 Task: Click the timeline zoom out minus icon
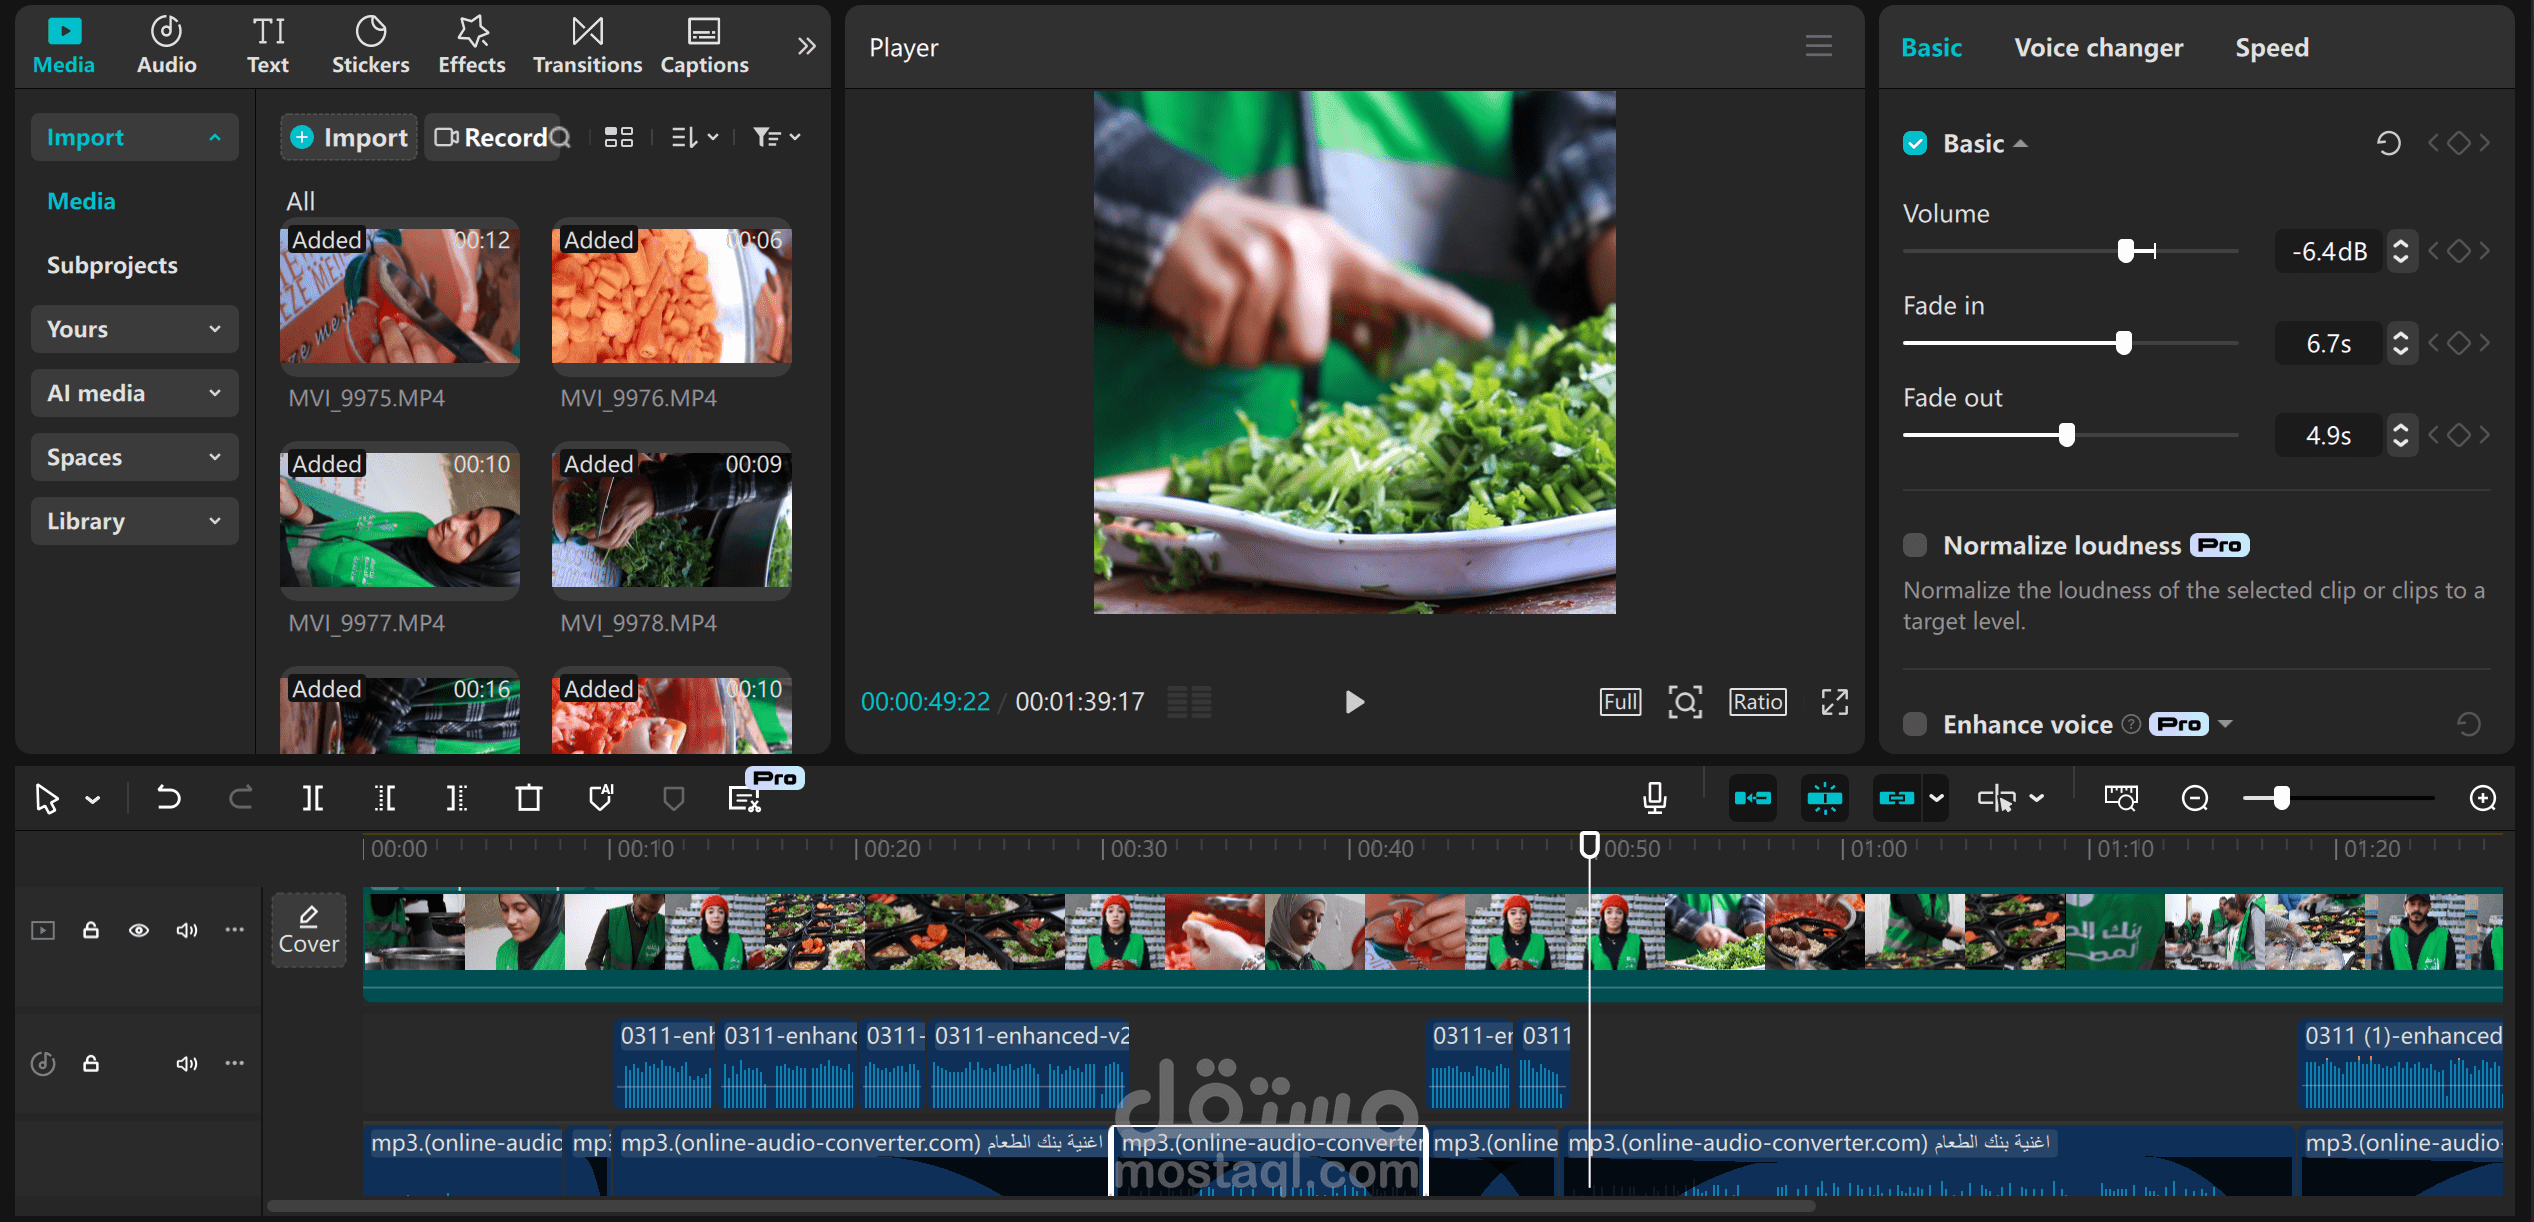point(2194,798)
